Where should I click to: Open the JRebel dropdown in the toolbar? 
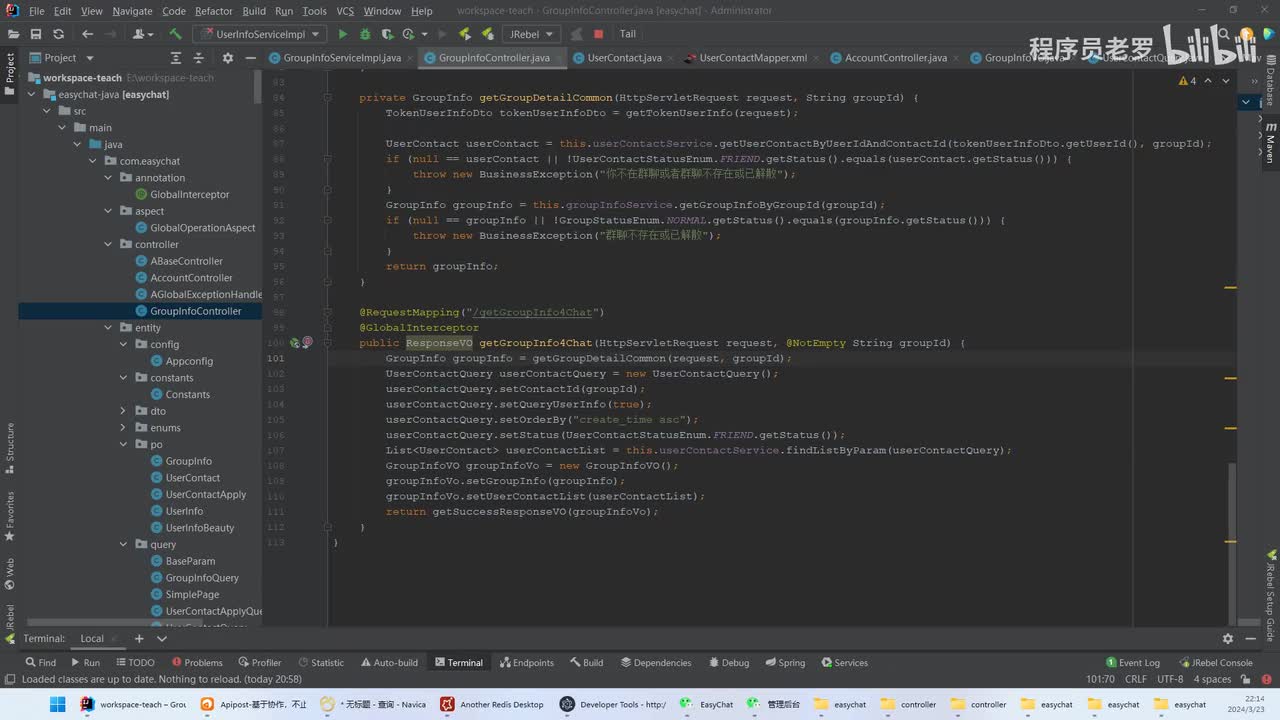[530, 34]
